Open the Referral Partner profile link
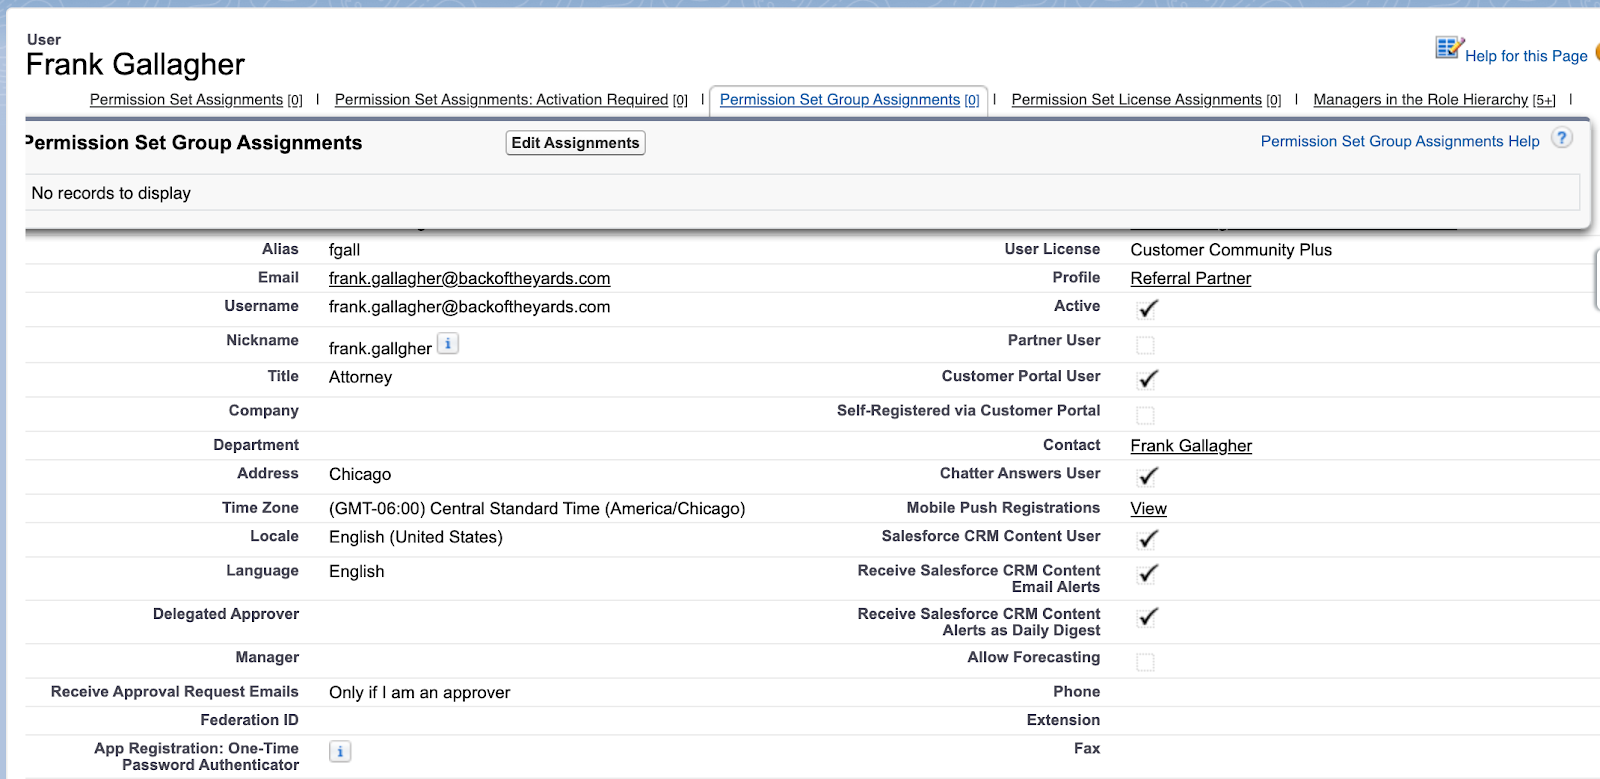 coord(1190,278)
